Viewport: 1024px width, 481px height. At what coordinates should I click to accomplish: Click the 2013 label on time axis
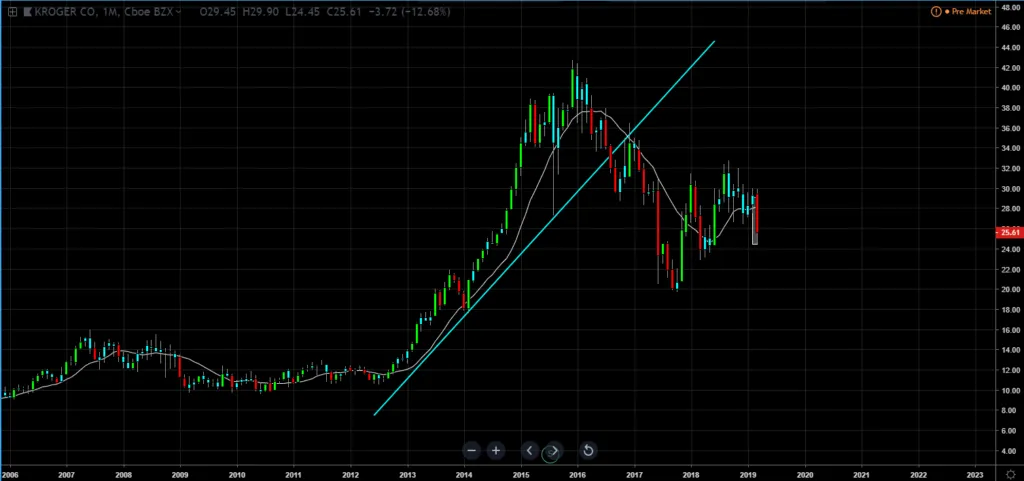[408, 475]
